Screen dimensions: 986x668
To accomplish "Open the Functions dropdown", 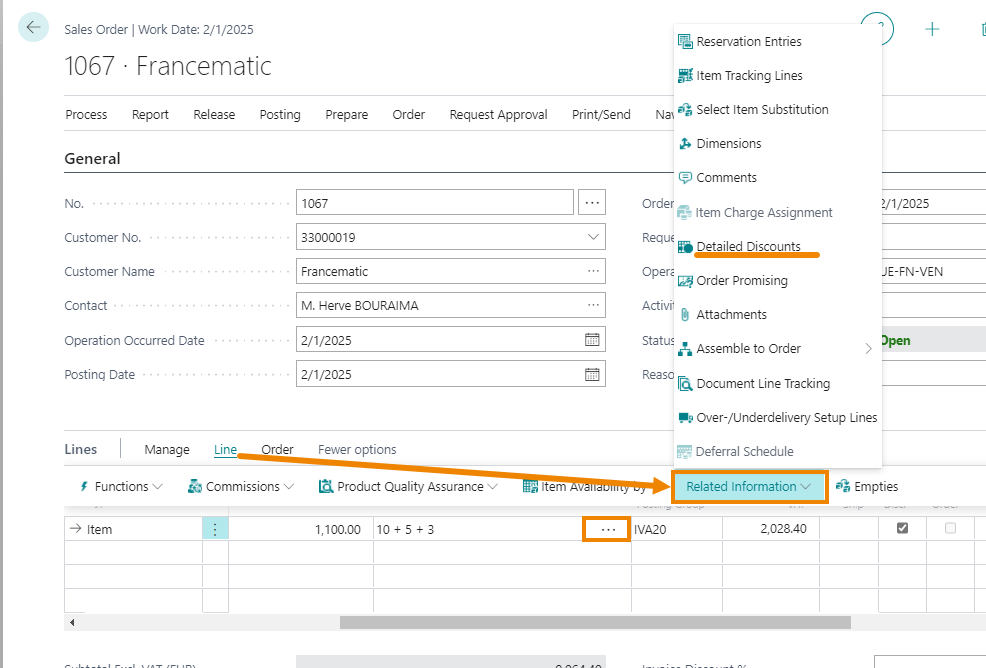I will [121, 486].
